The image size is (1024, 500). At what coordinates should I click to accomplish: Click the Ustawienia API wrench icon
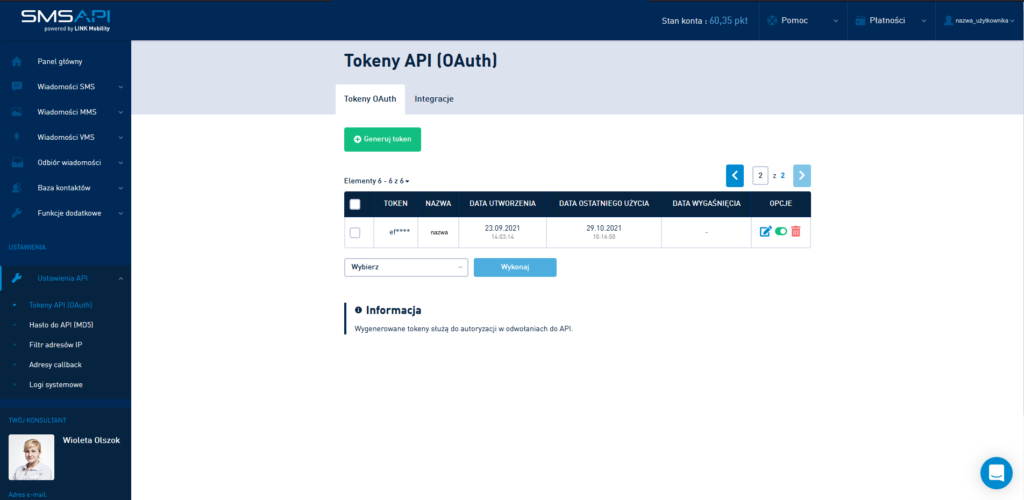[17, 278]
